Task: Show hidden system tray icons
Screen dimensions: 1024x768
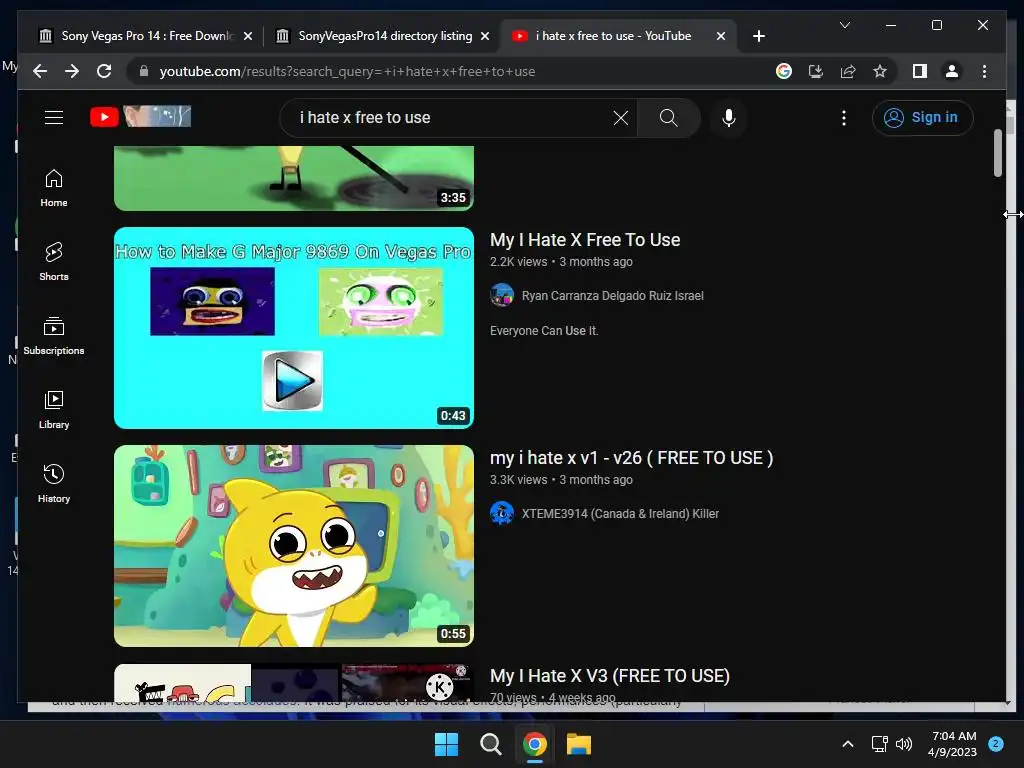Action: tap(848, 744)
